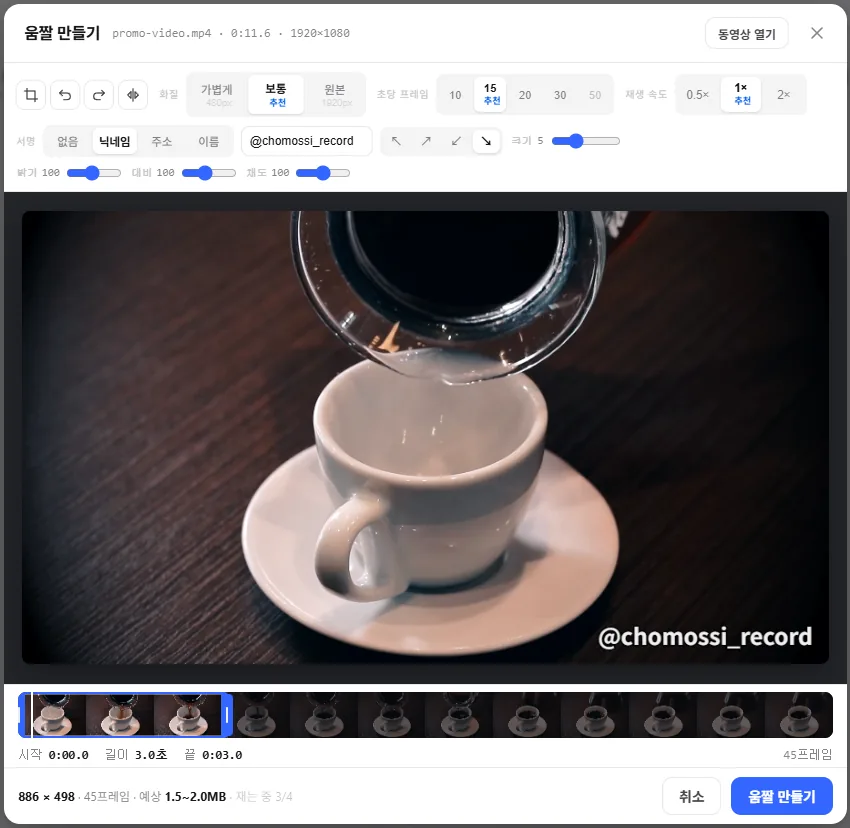Adjust the 채도 saturation slider
850x828 pixels.
click(323, 173)
